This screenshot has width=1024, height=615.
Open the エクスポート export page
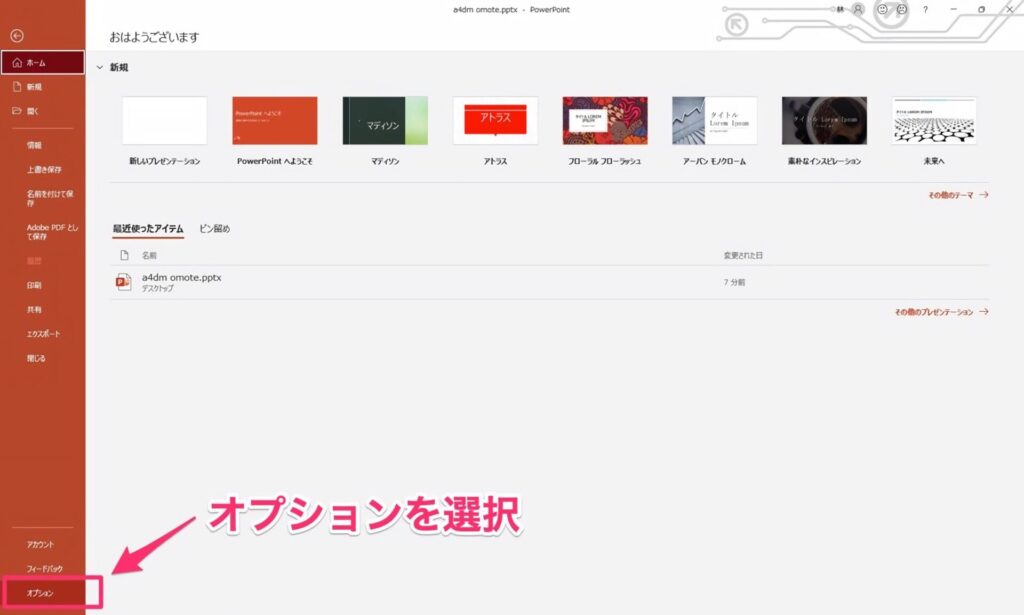(42, 334)
